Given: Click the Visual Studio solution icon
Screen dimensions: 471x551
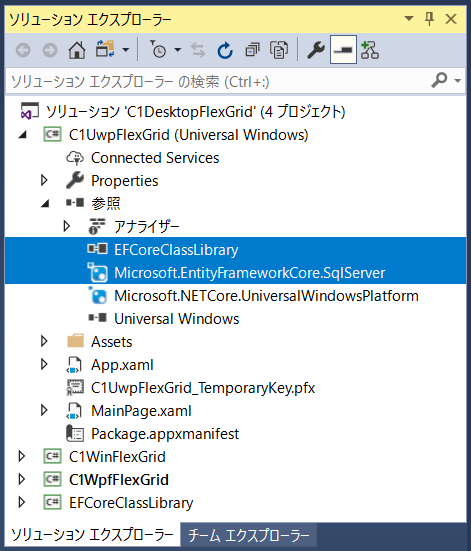Looking at the screenshot, I should (x=30, y=111).
